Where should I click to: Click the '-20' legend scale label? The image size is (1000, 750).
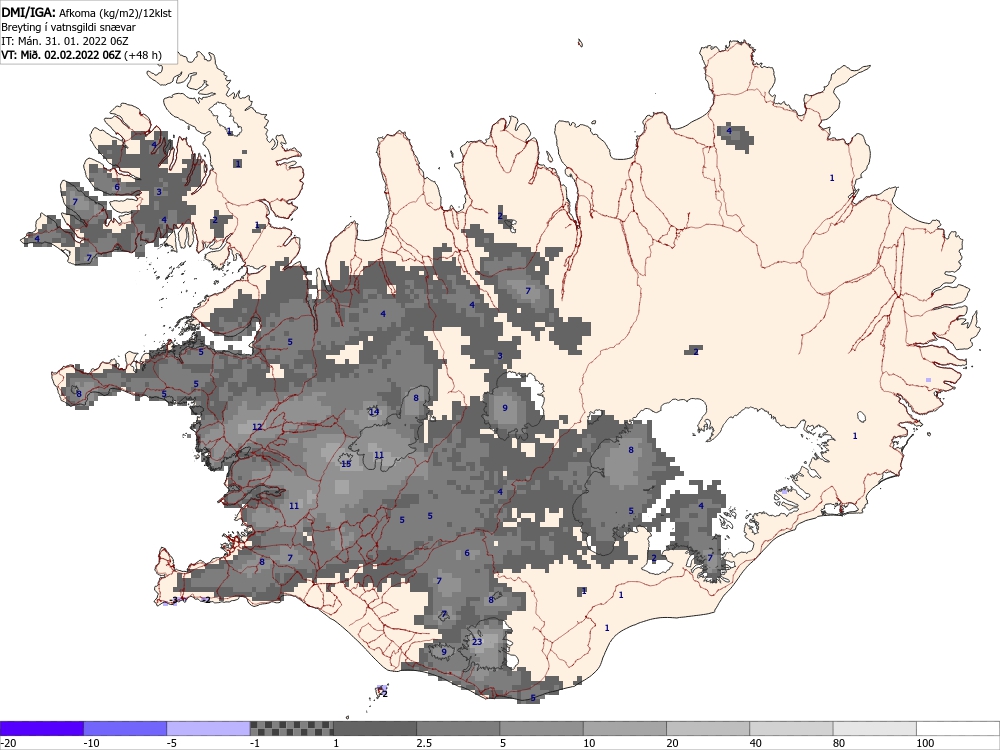point(8,743)
